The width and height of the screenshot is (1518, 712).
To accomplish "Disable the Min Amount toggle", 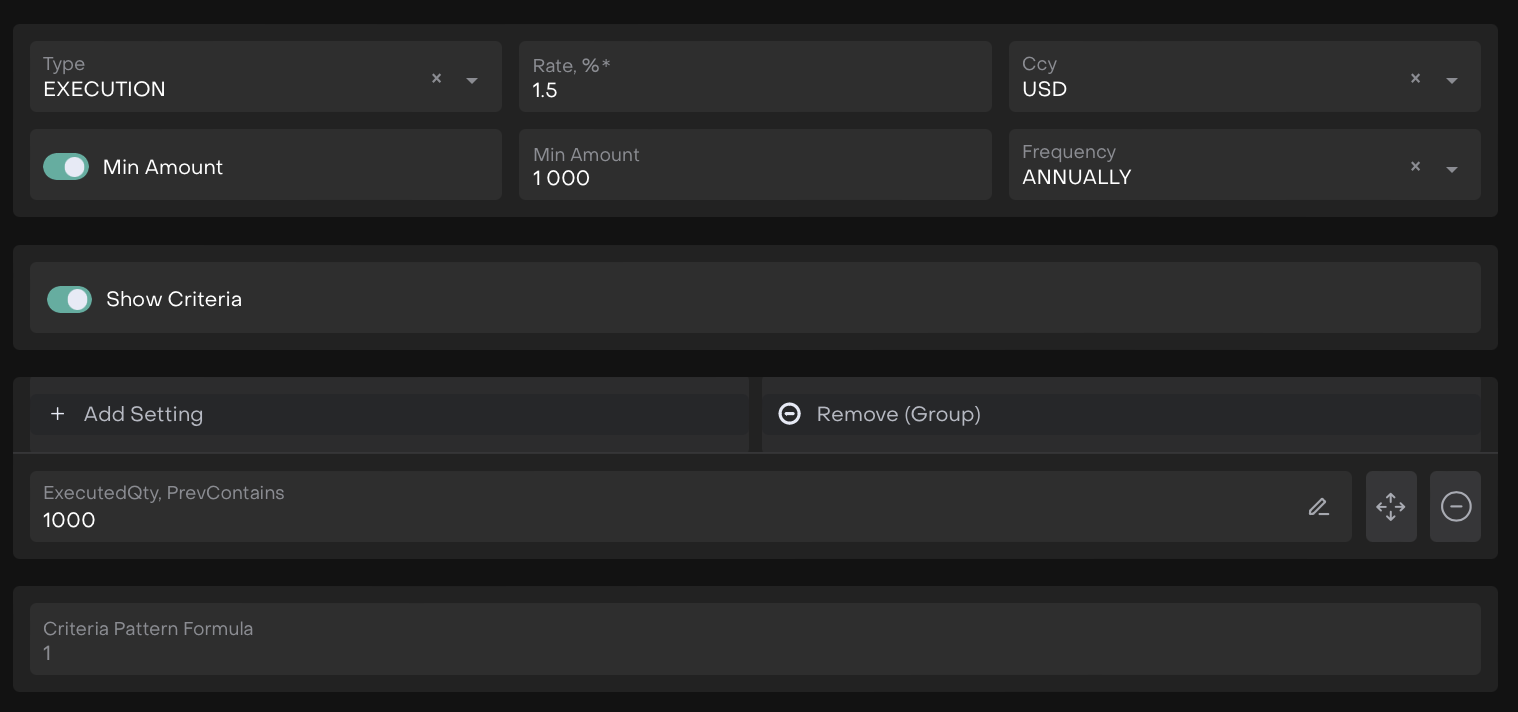I will click(66, 167).
